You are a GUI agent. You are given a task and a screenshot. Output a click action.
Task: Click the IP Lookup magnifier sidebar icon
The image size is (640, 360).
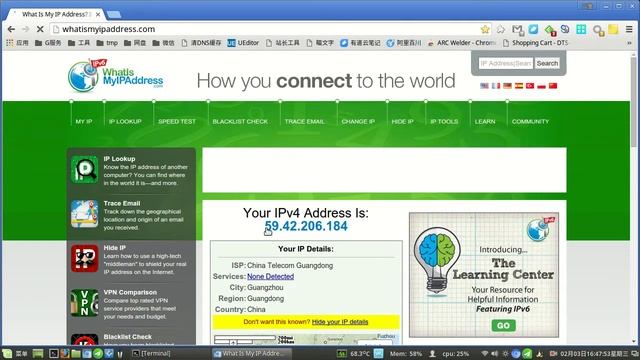(x=84, y=169)
